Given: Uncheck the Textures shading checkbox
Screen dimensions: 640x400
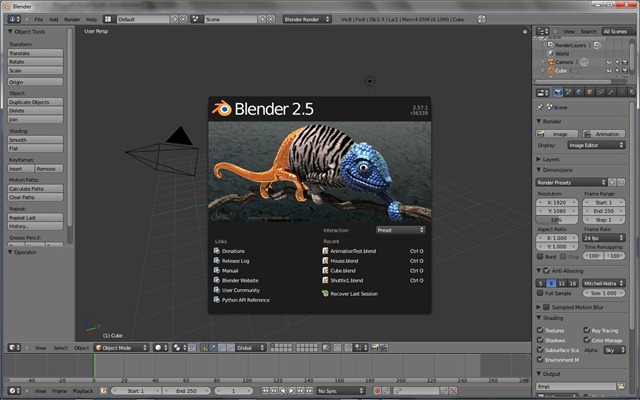Looking at the screenshot, I should click(x=540, y=330).
